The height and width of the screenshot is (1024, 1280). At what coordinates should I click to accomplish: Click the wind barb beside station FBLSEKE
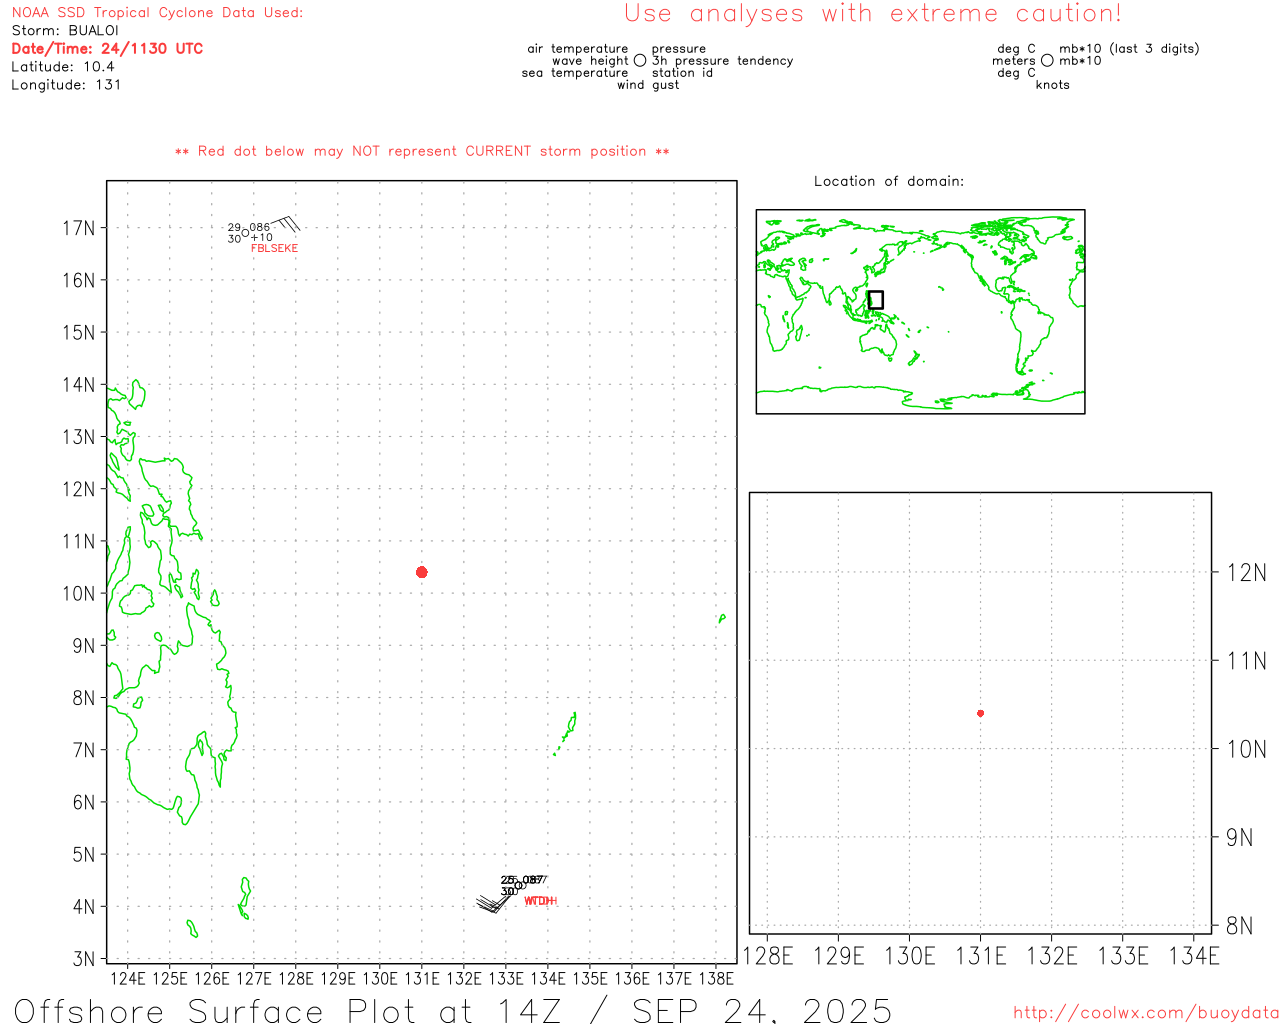click(x=287, y=223)
